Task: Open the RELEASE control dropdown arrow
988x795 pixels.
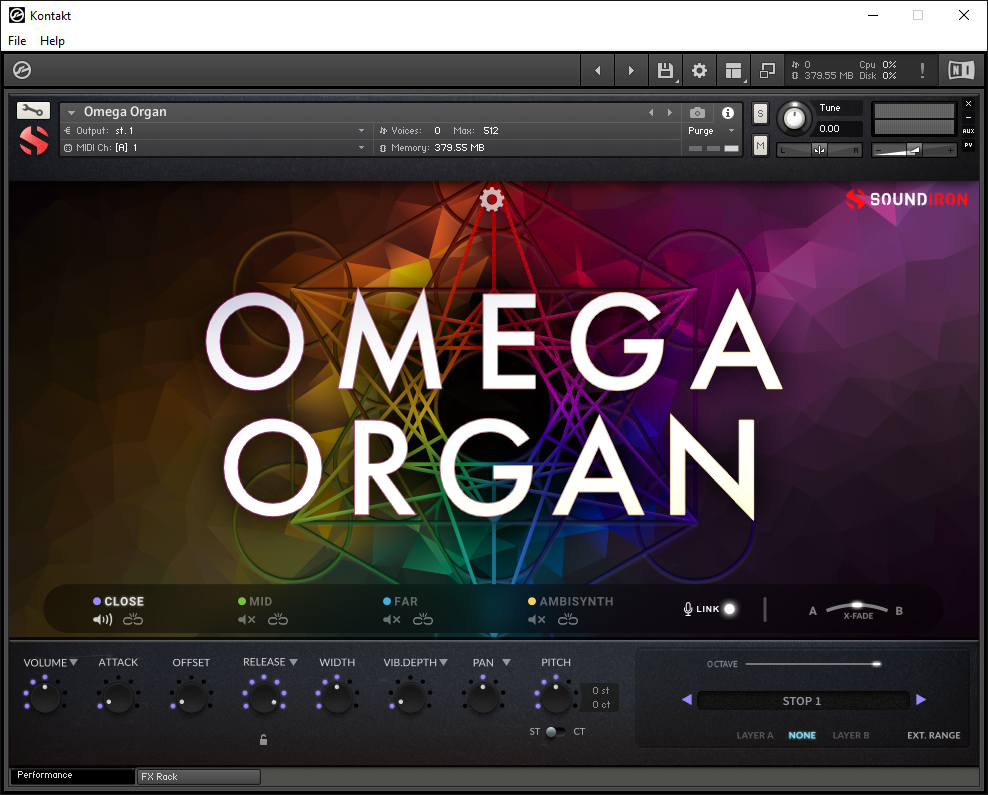Action: (x=293, y=662)
